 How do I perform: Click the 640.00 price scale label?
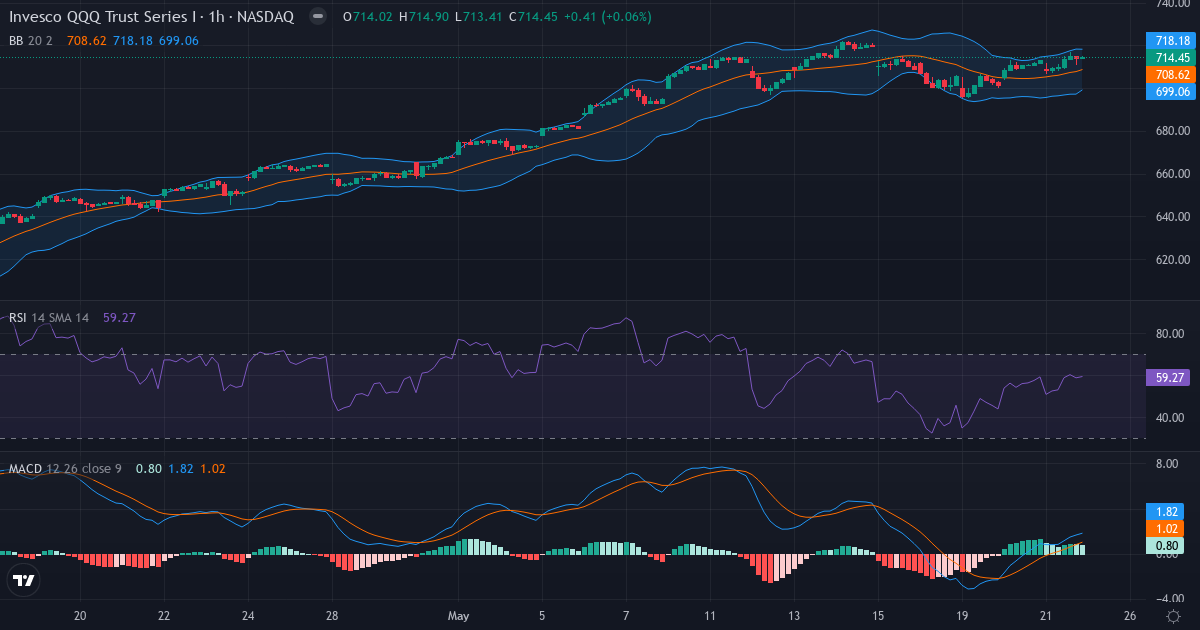(1172, 217)
